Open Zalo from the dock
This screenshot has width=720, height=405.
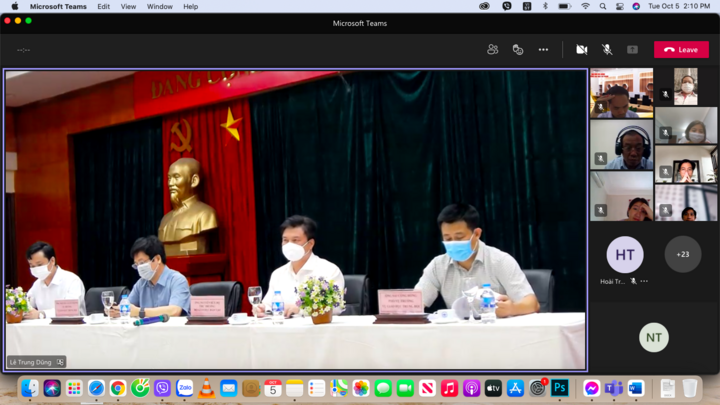[185, 388]
